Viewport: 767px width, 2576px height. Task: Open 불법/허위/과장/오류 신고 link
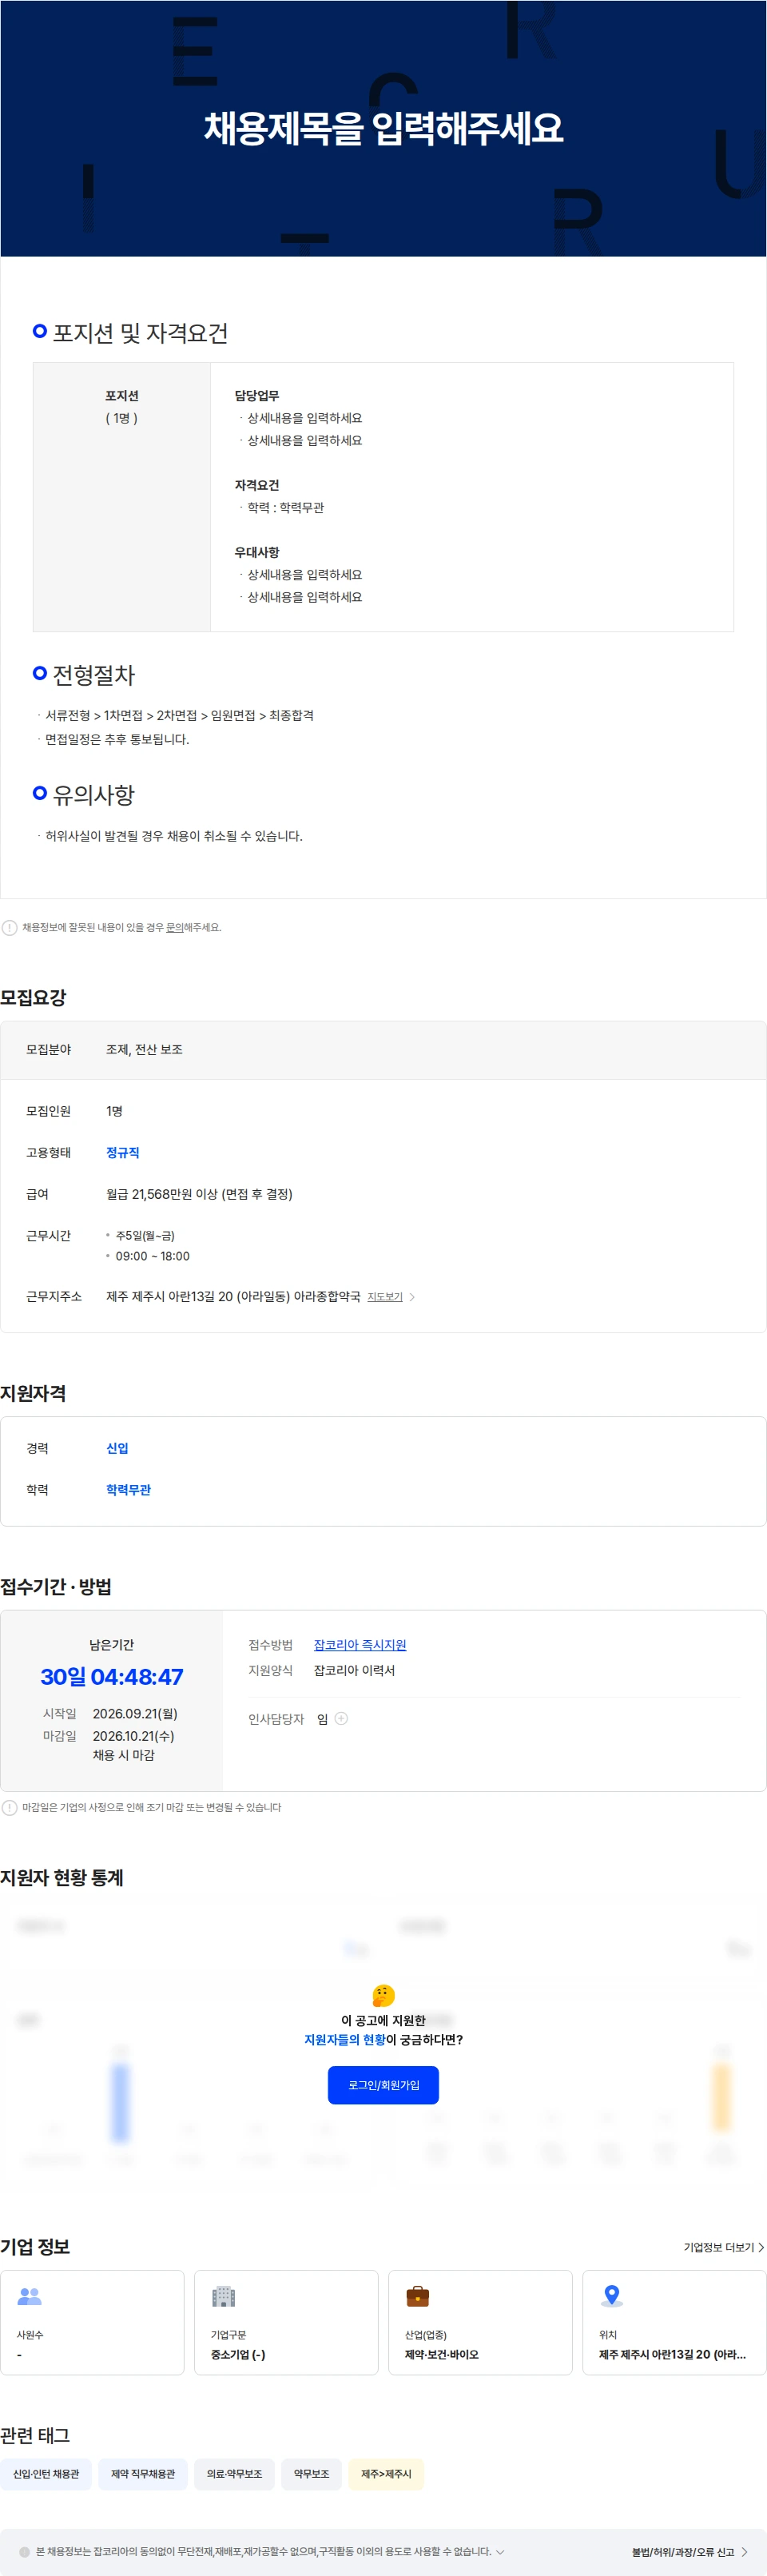pyautogui.click(x=689, y=2552)
